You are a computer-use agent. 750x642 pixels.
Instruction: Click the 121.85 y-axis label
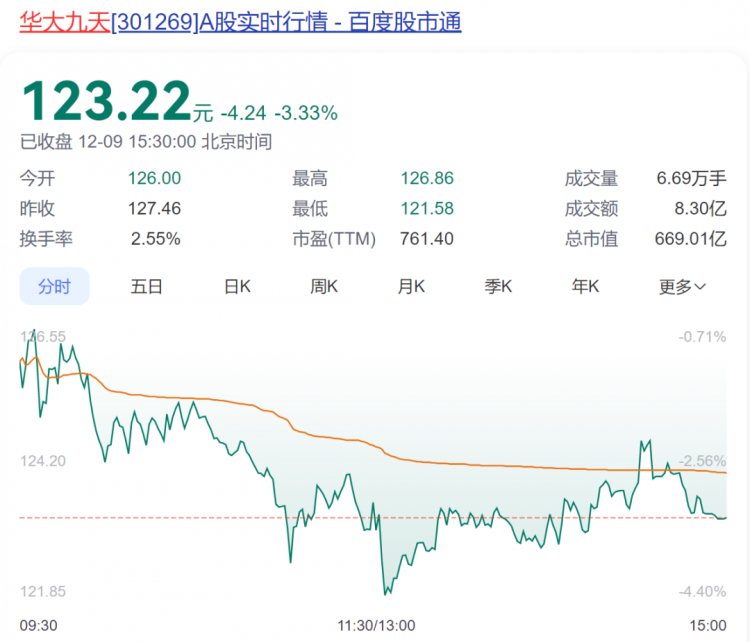[43, 592]
